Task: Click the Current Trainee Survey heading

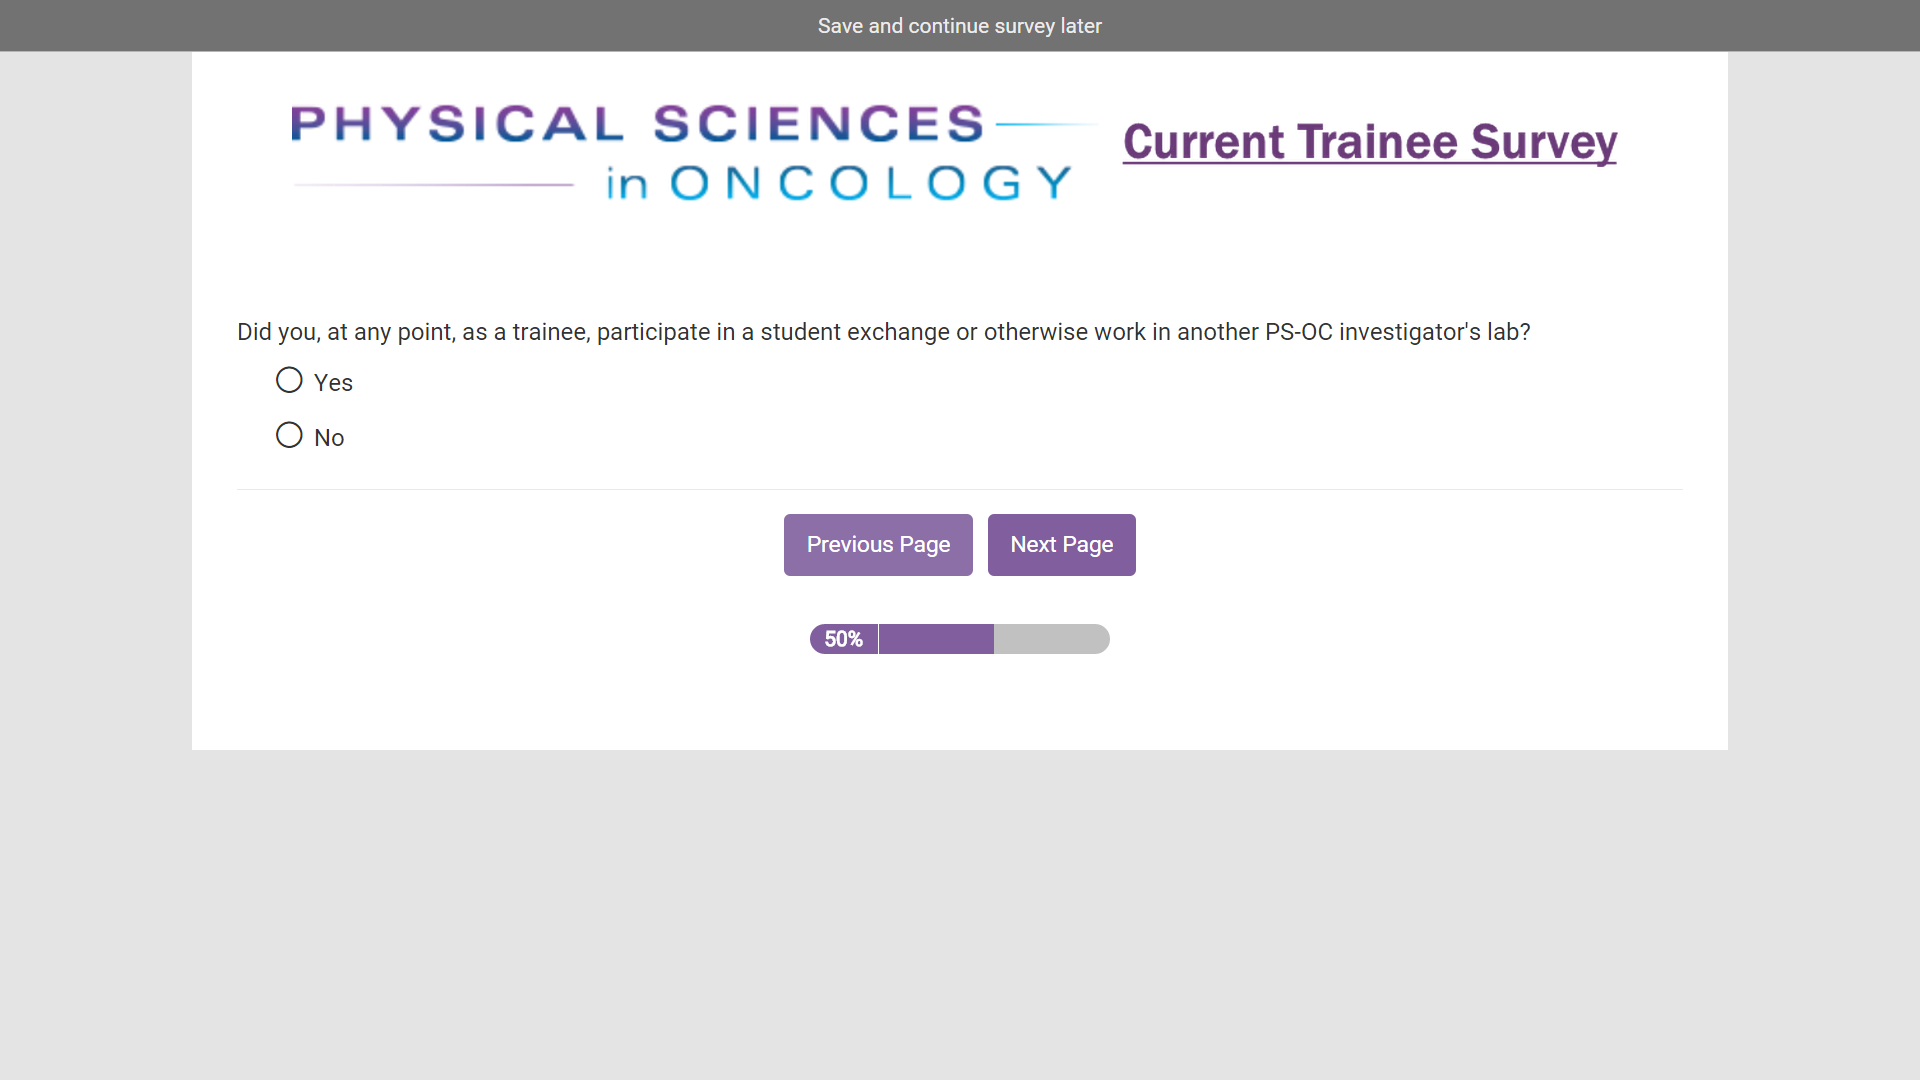Action: pyautogui.click(x=1369, y=142)
